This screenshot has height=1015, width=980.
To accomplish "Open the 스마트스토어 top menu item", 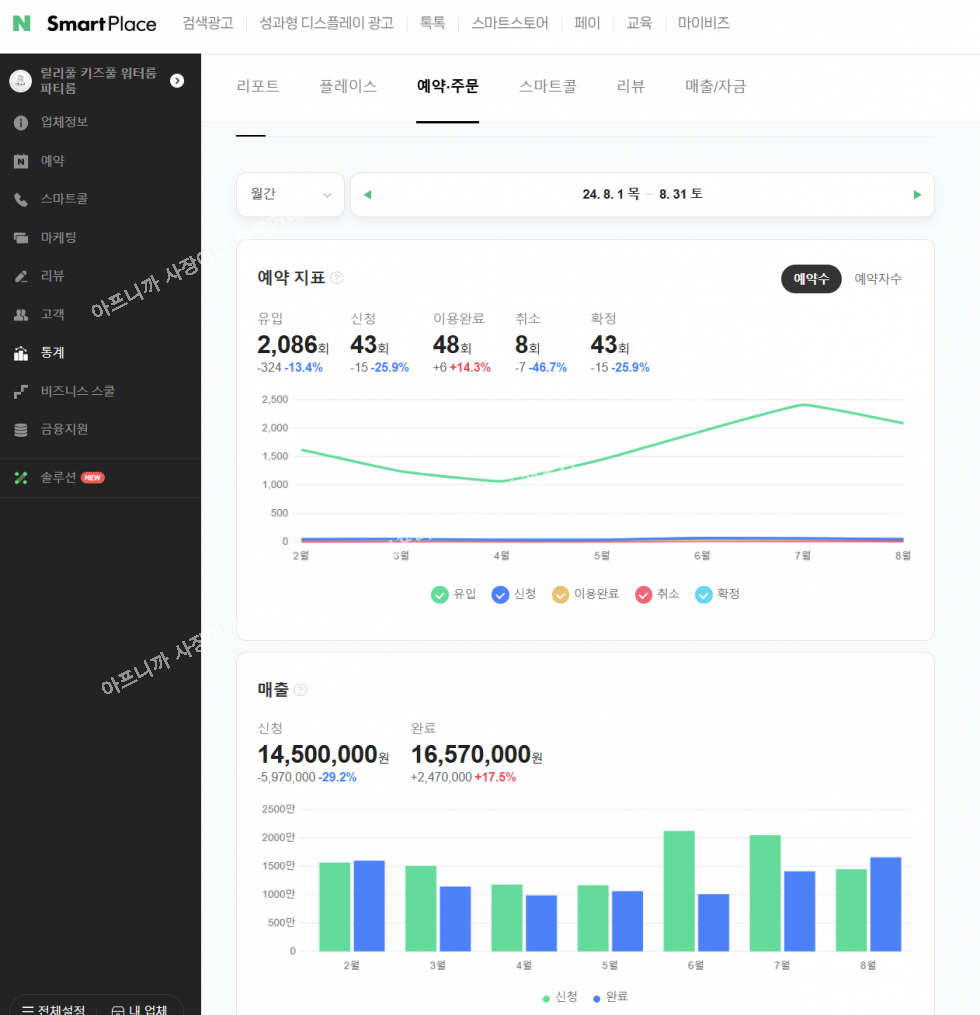I will (x=510, y=23).
